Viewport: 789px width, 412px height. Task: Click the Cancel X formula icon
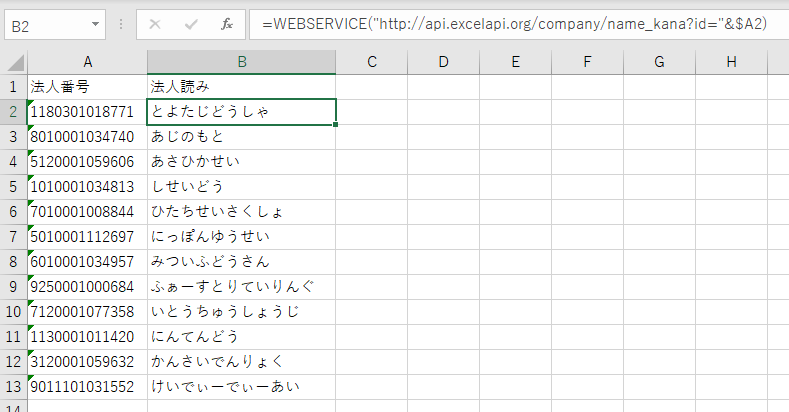click(x=155, y=24)
